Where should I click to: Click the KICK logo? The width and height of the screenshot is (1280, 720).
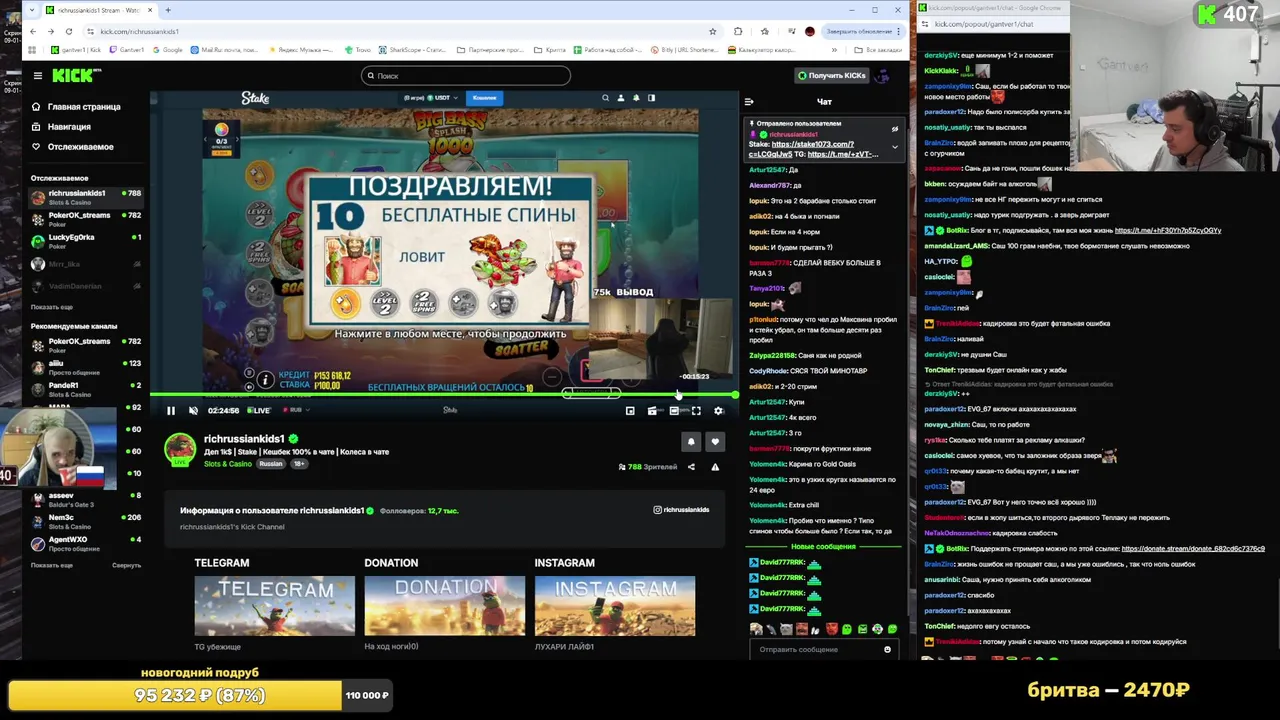pyautogui.click(x=77, y=75)
